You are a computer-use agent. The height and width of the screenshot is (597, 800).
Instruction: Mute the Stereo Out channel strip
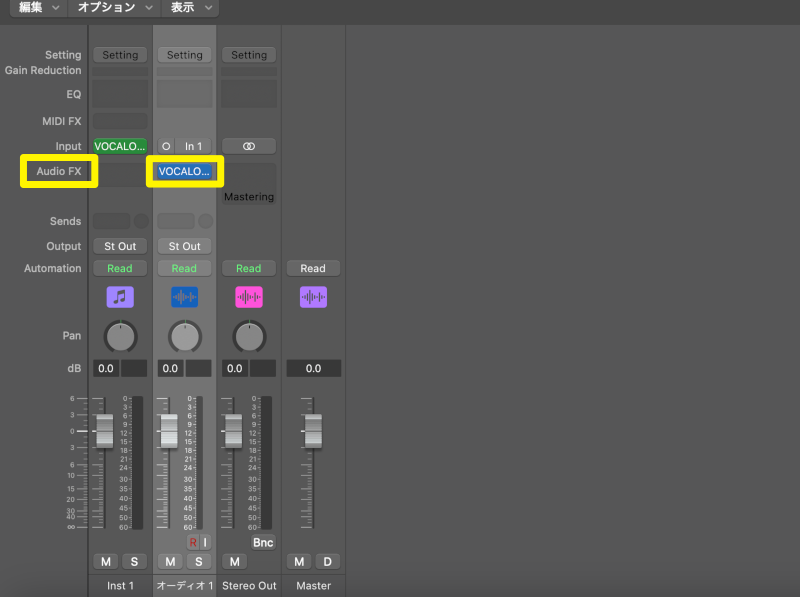click(235, 562)
